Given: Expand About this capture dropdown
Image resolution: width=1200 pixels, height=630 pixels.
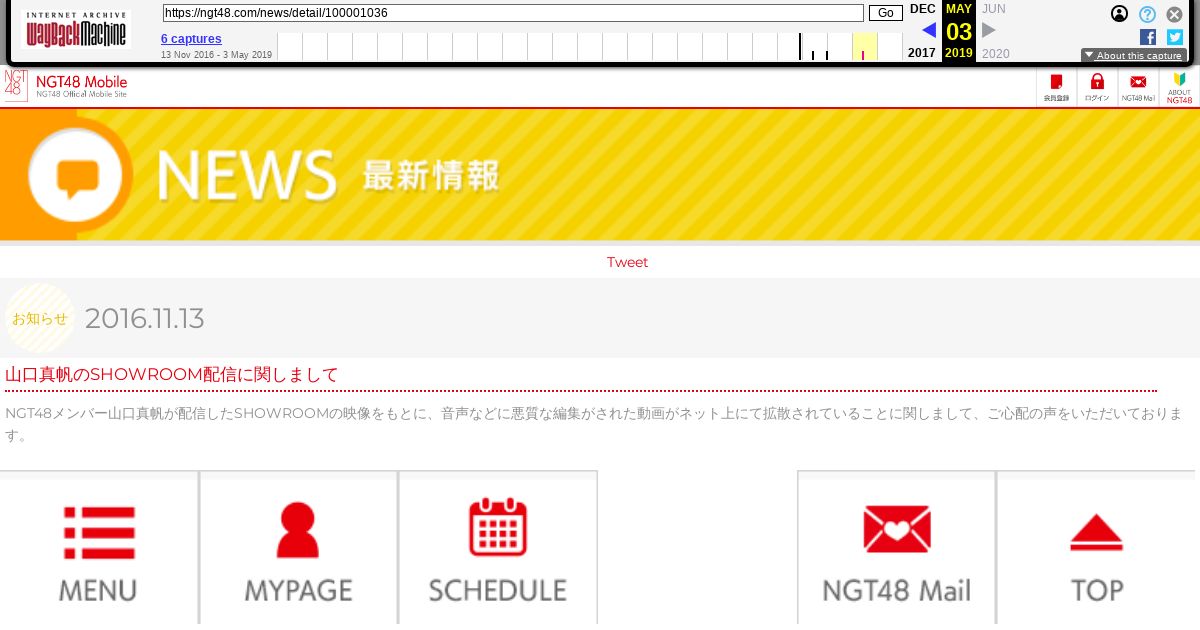Looking at the screenshot, I should click(1133, 56).
